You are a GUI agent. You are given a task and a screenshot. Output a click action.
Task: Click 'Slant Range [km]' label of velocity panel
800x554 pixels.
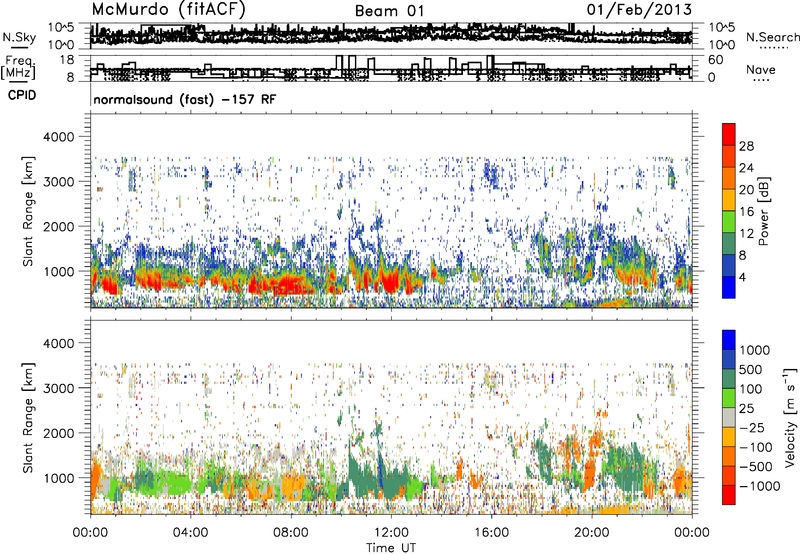28,417
